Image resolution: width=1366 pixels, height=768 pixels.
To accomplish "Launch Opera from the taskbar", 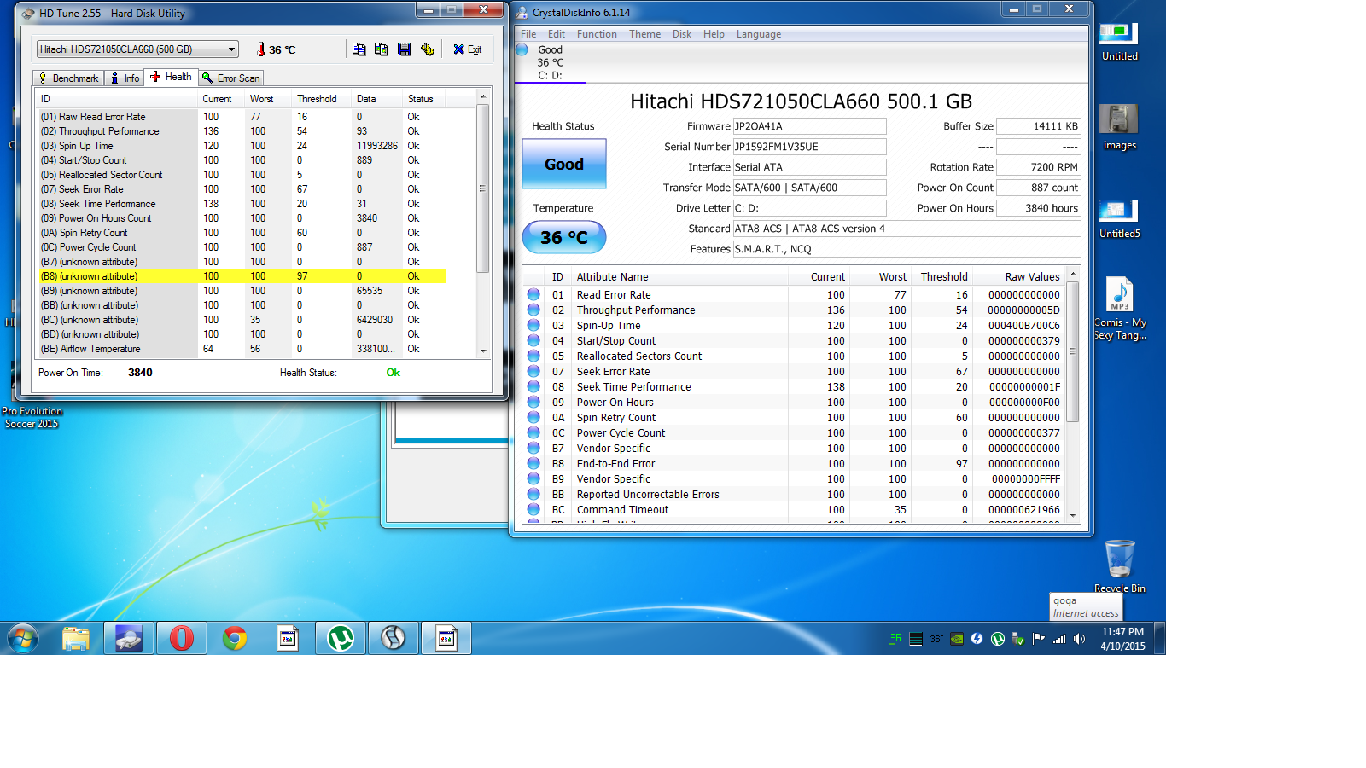I will [x=181, y=638].
